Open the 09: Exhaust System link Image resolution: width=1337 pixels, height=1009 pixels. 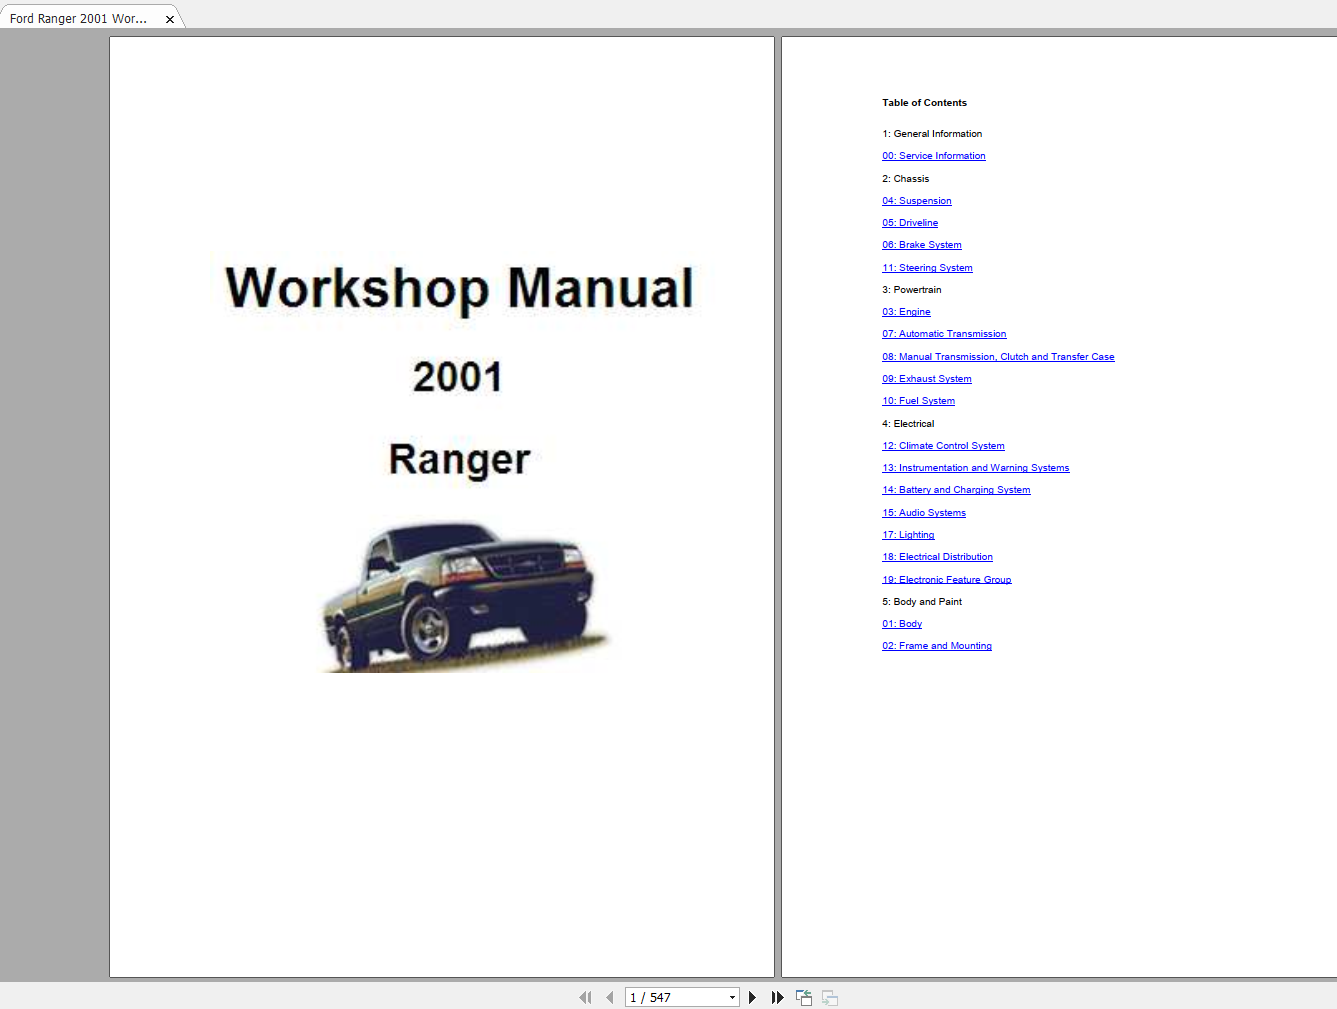coord(926,379)
